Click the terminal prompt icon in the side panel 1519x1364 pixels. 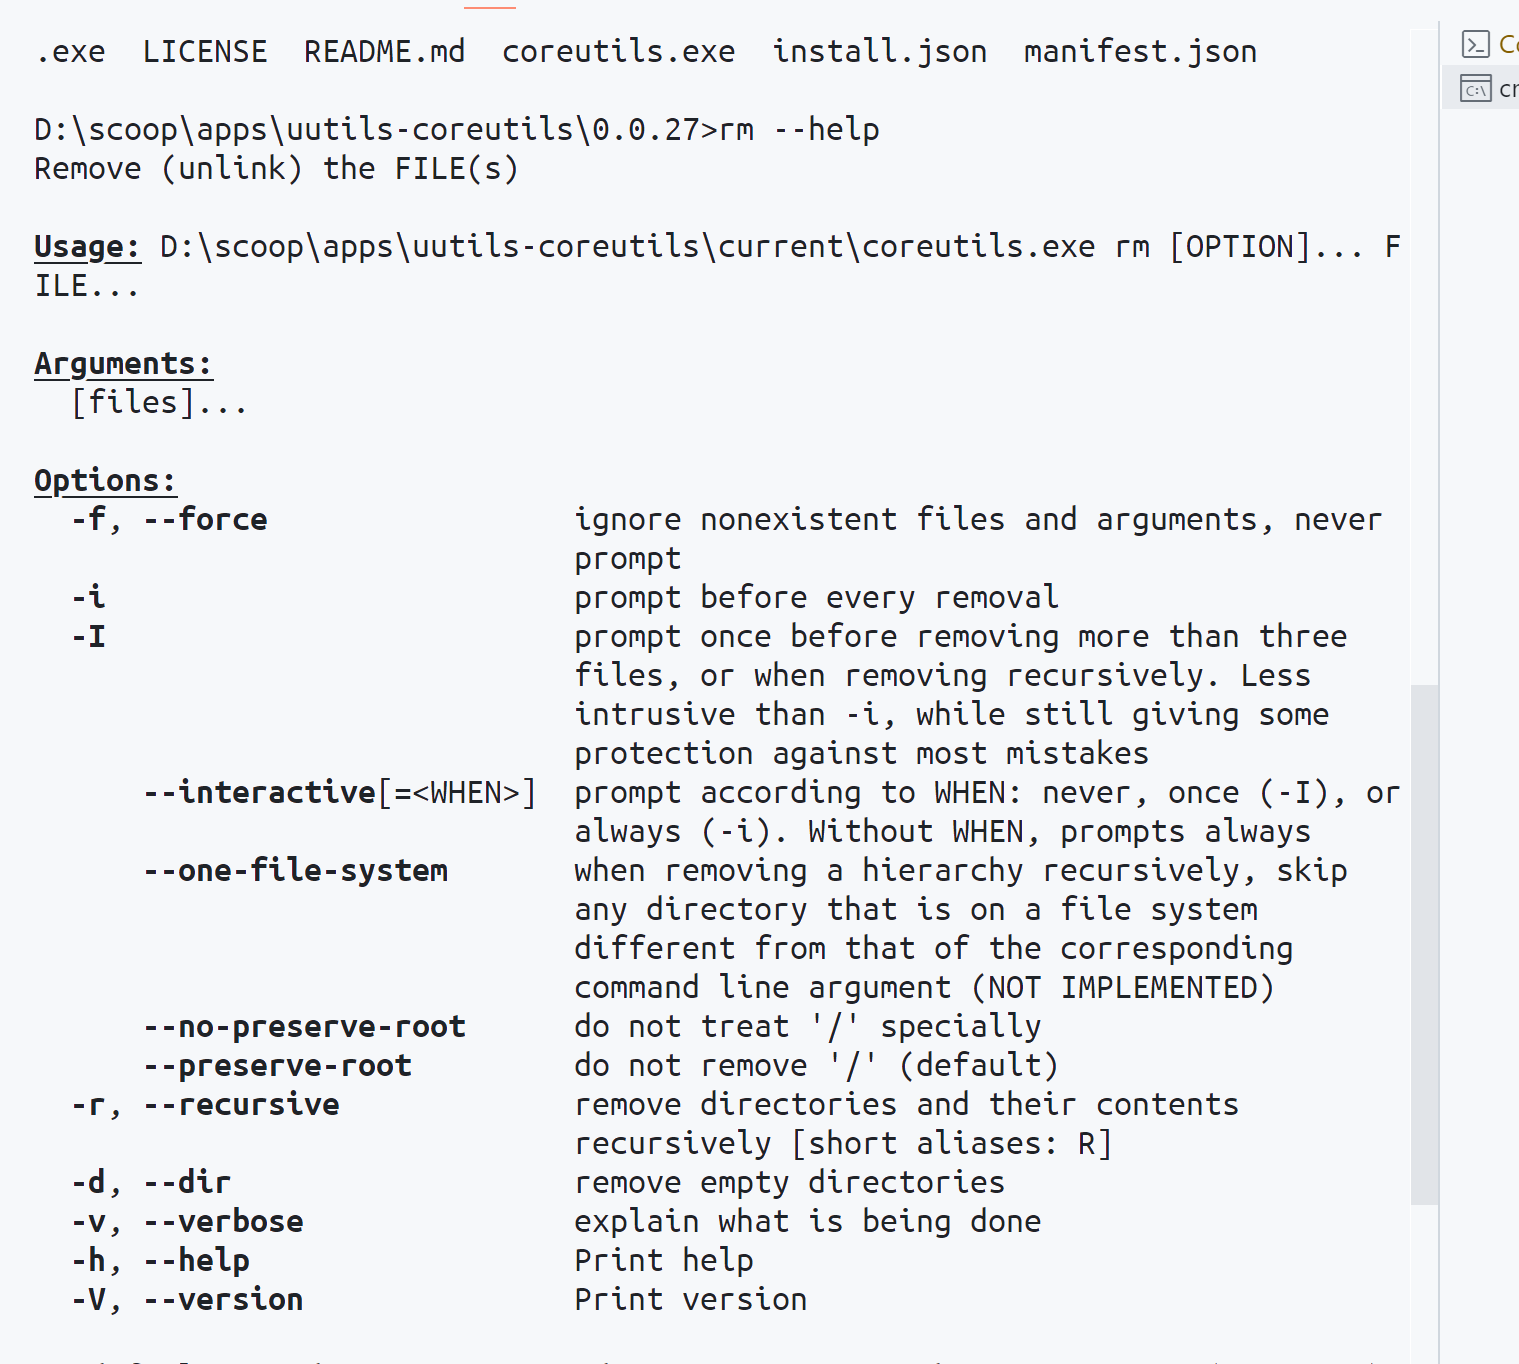pyautogui.click(x=1475, y=44)
